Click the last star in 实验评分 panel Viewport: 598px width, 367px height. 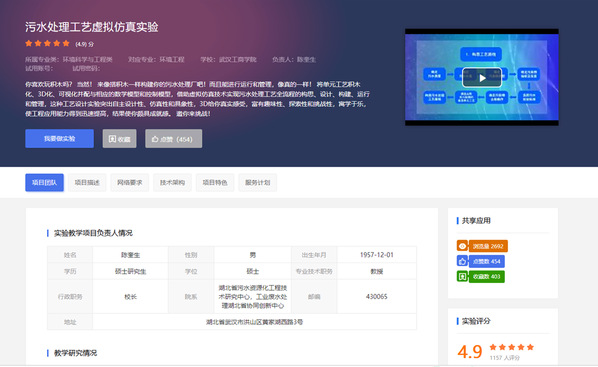pos(530,347)
